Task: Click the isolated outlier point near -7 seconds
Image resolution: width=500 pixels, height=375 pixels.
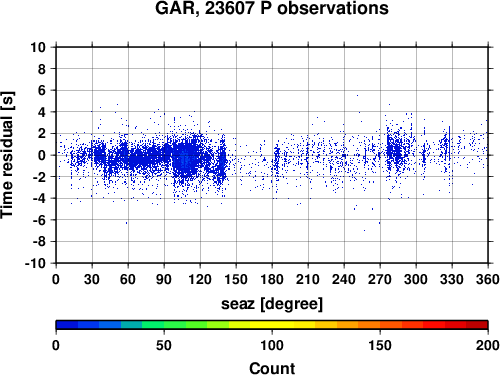Action: click(364, 230)
